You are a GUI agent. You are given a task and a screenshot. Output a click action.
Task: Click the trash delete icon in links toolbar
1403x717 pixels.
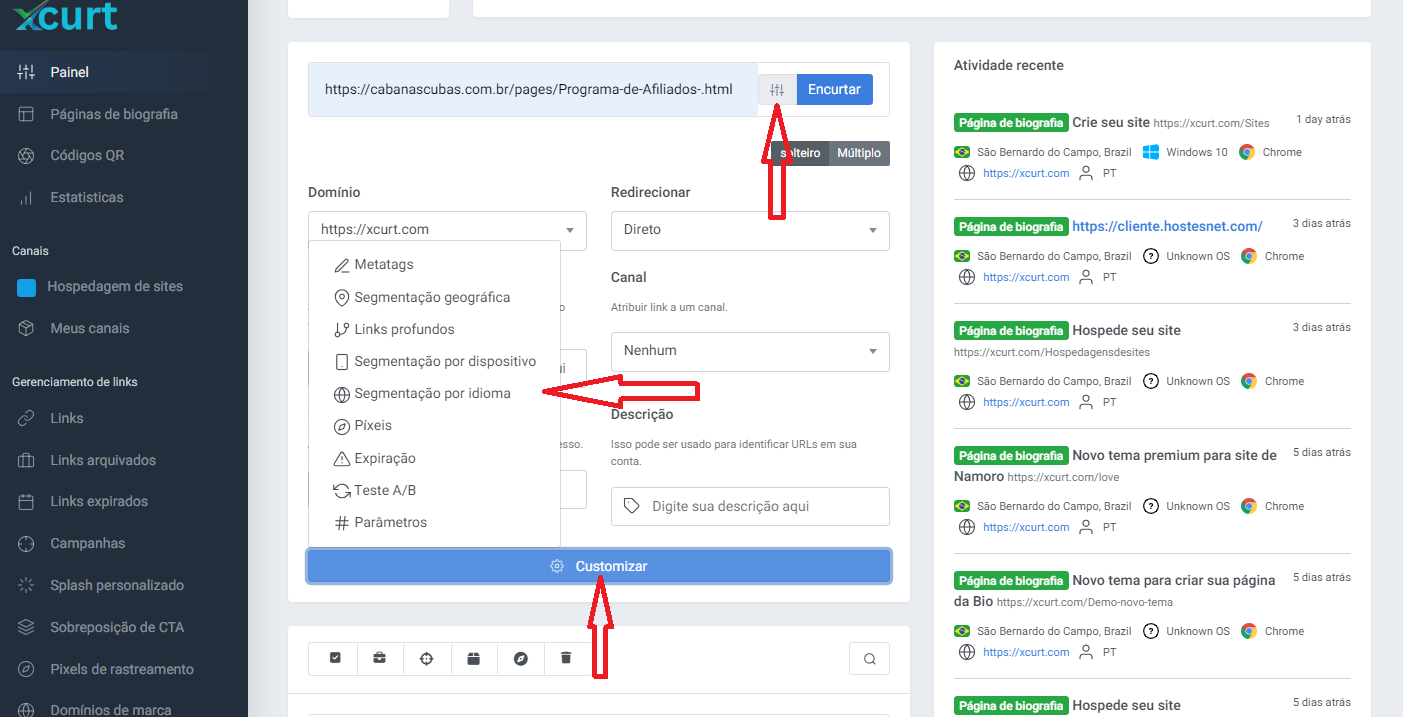(566, 658)
